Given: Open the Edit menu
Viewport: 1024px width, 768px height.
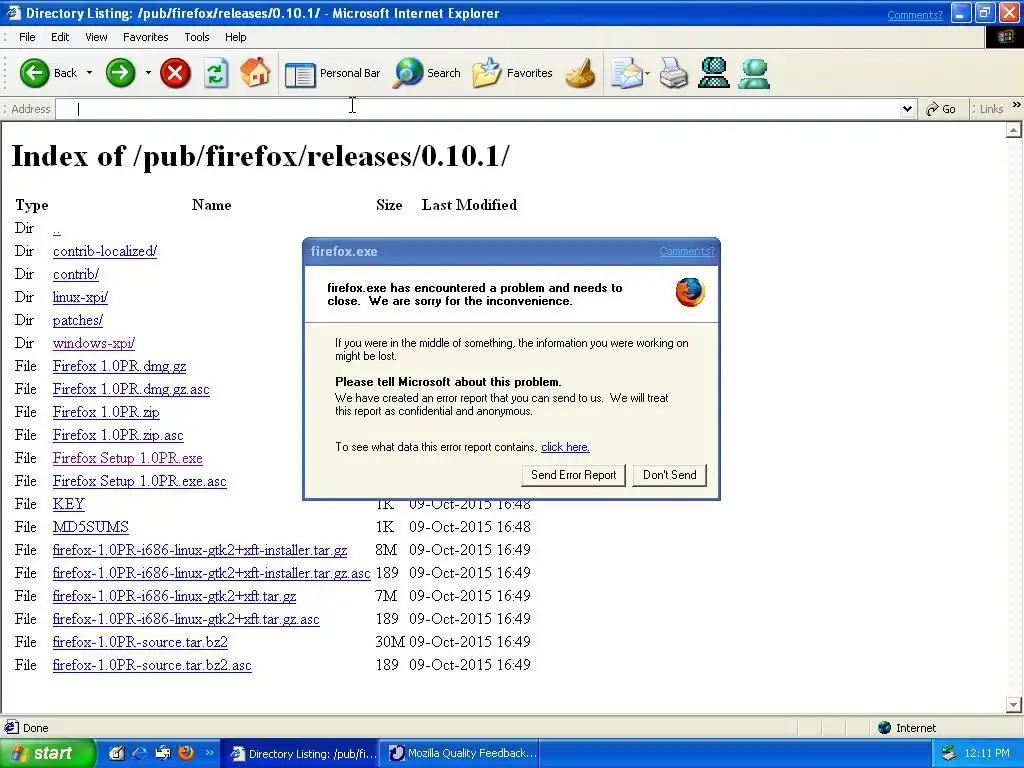Looking at the screenshot, I should (x=60, y=37).
